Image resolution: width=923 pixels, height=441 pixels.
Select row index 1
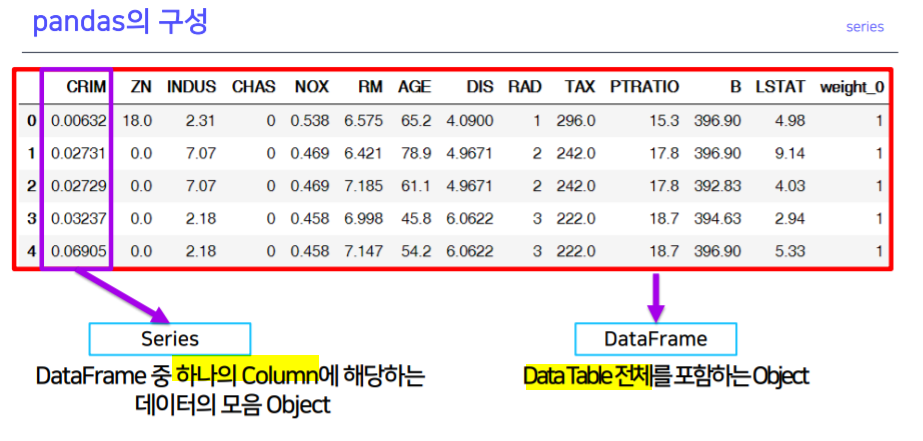click(x=32, y=154)
